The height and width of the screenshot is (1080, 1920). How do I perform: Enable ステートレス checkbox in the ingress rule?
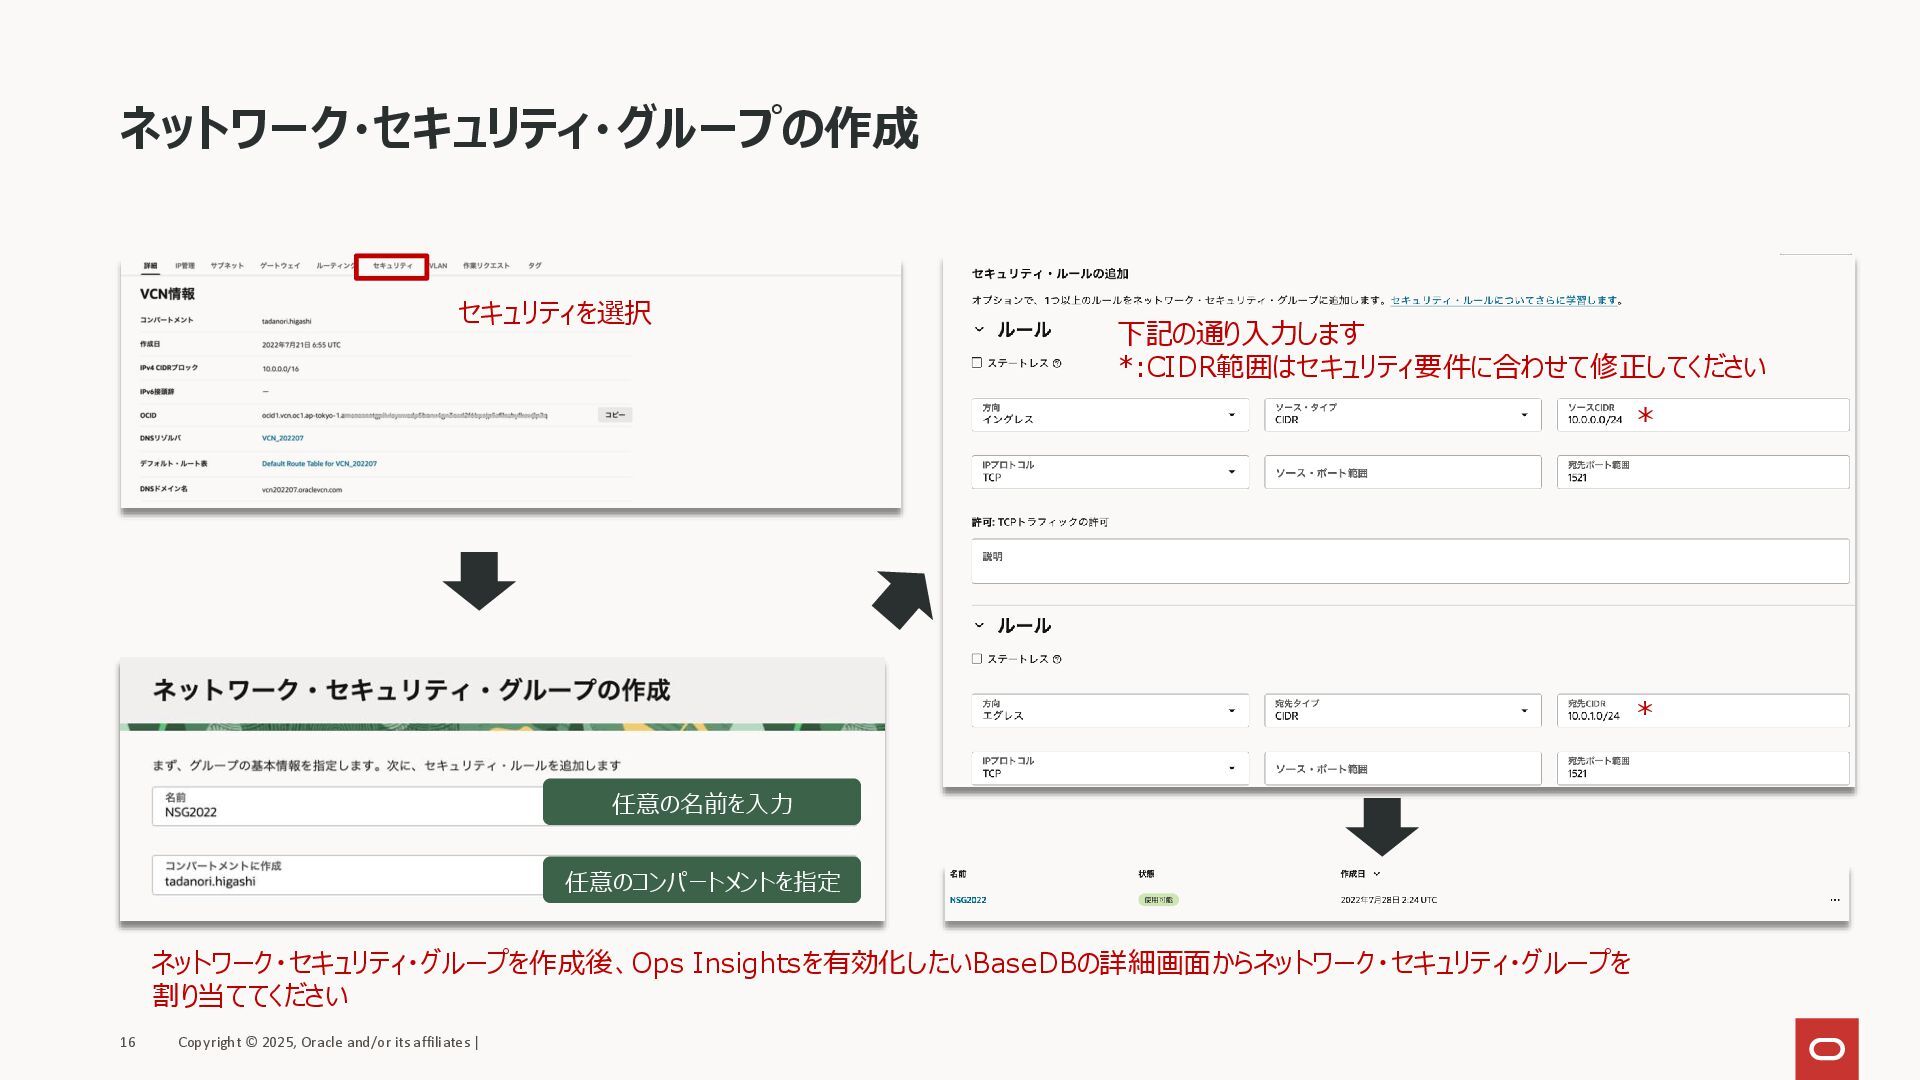click(x=977, y=363)
